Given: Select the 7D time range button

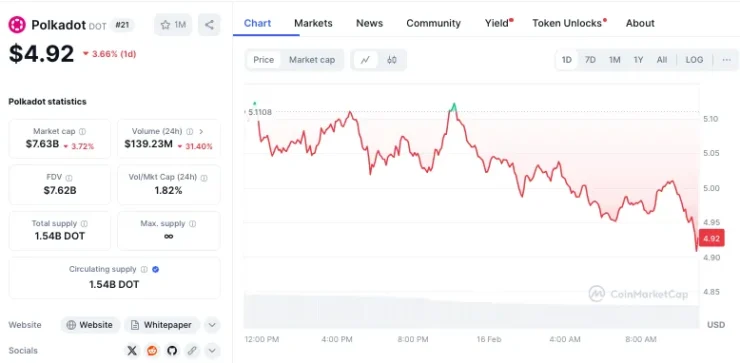Looking at the screenshot, I should [x=590, y=60].
